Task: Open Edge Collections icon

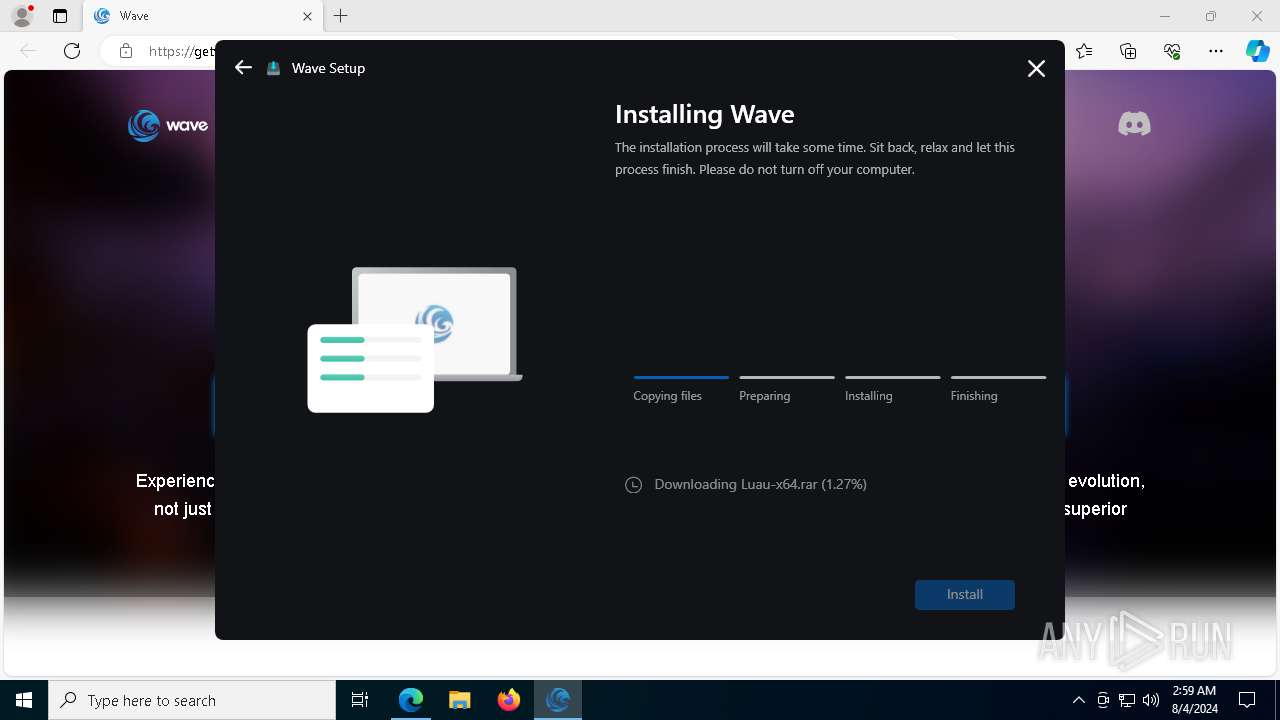Action: [1128, 51]
